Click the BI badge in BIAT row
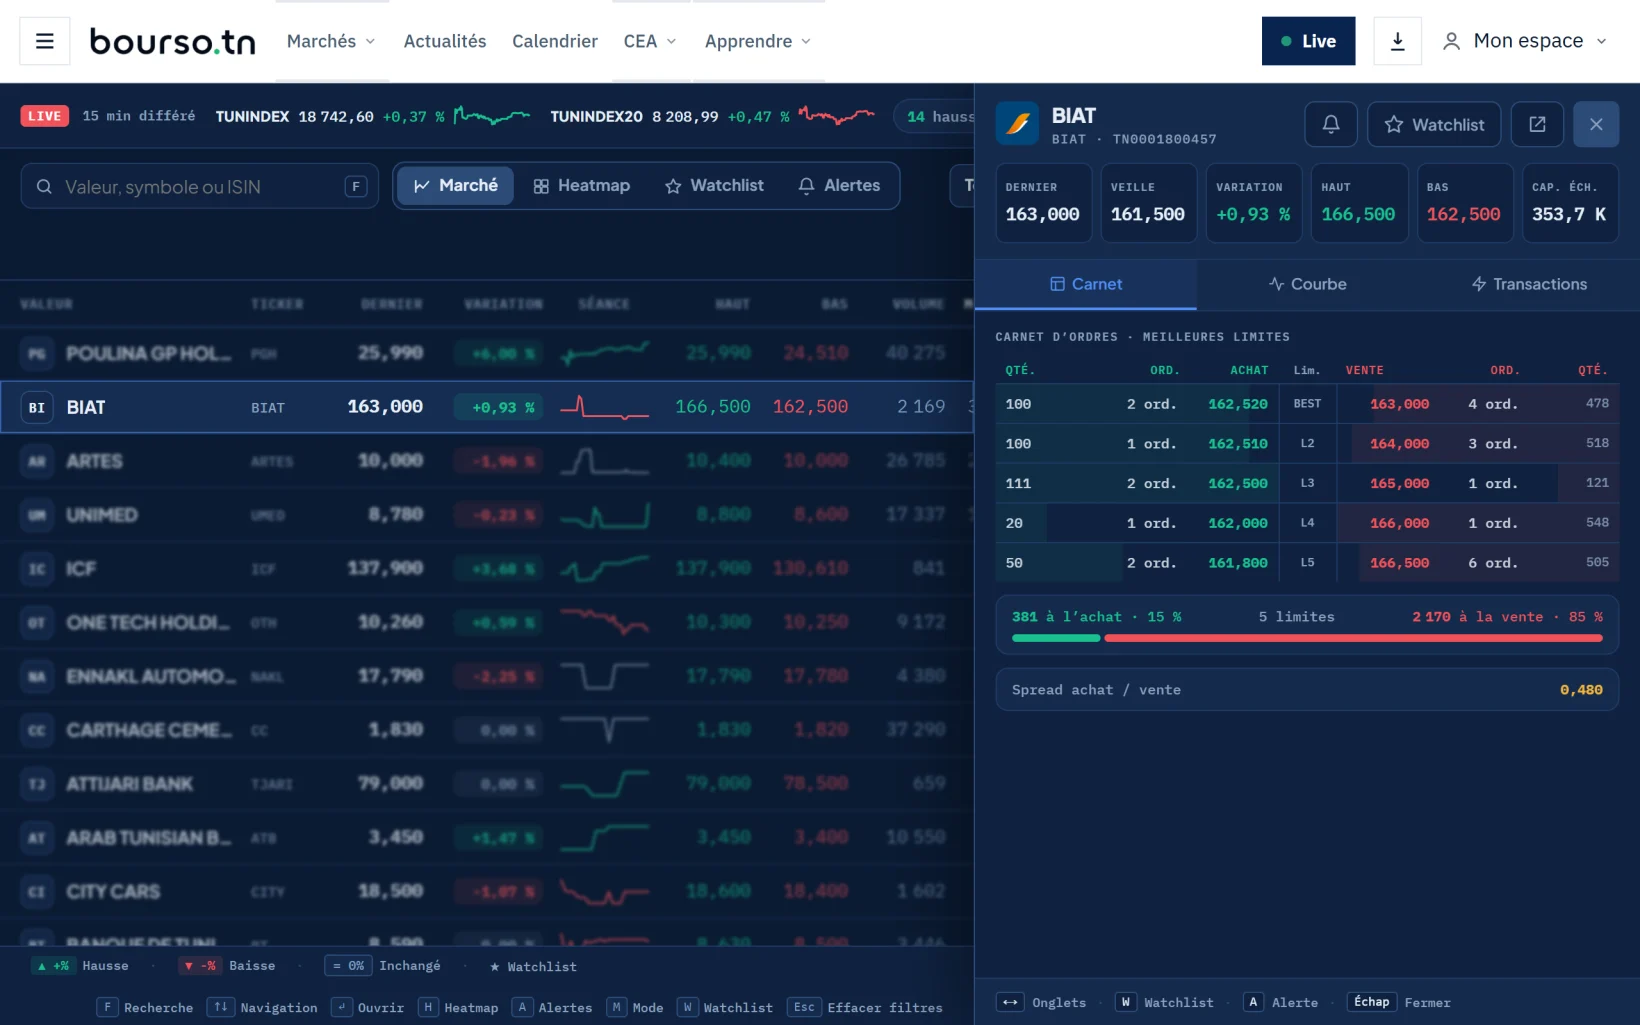 click(37, 407)
